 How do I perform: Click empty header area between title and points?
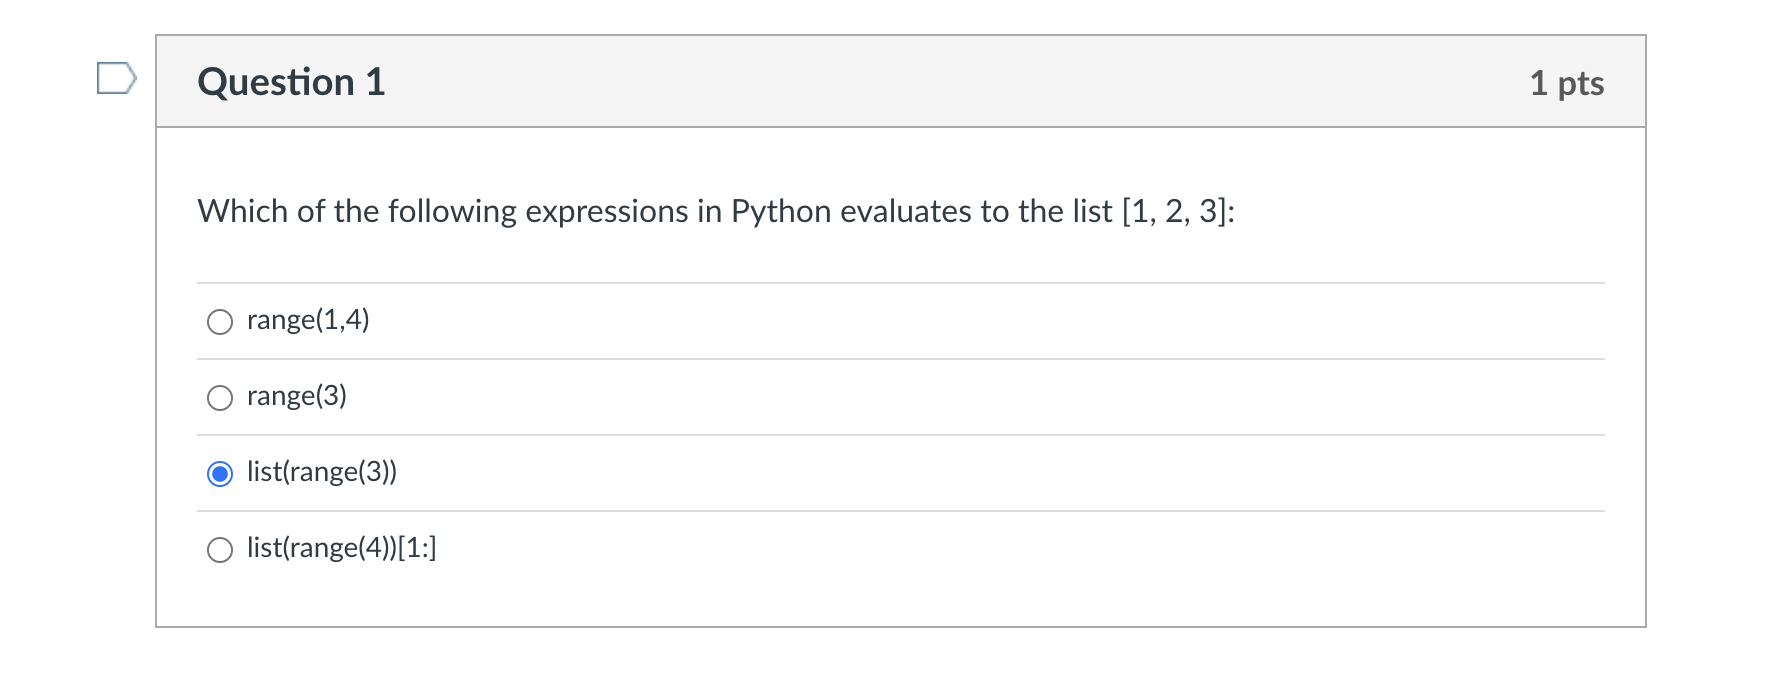click(x=950, y=82)
